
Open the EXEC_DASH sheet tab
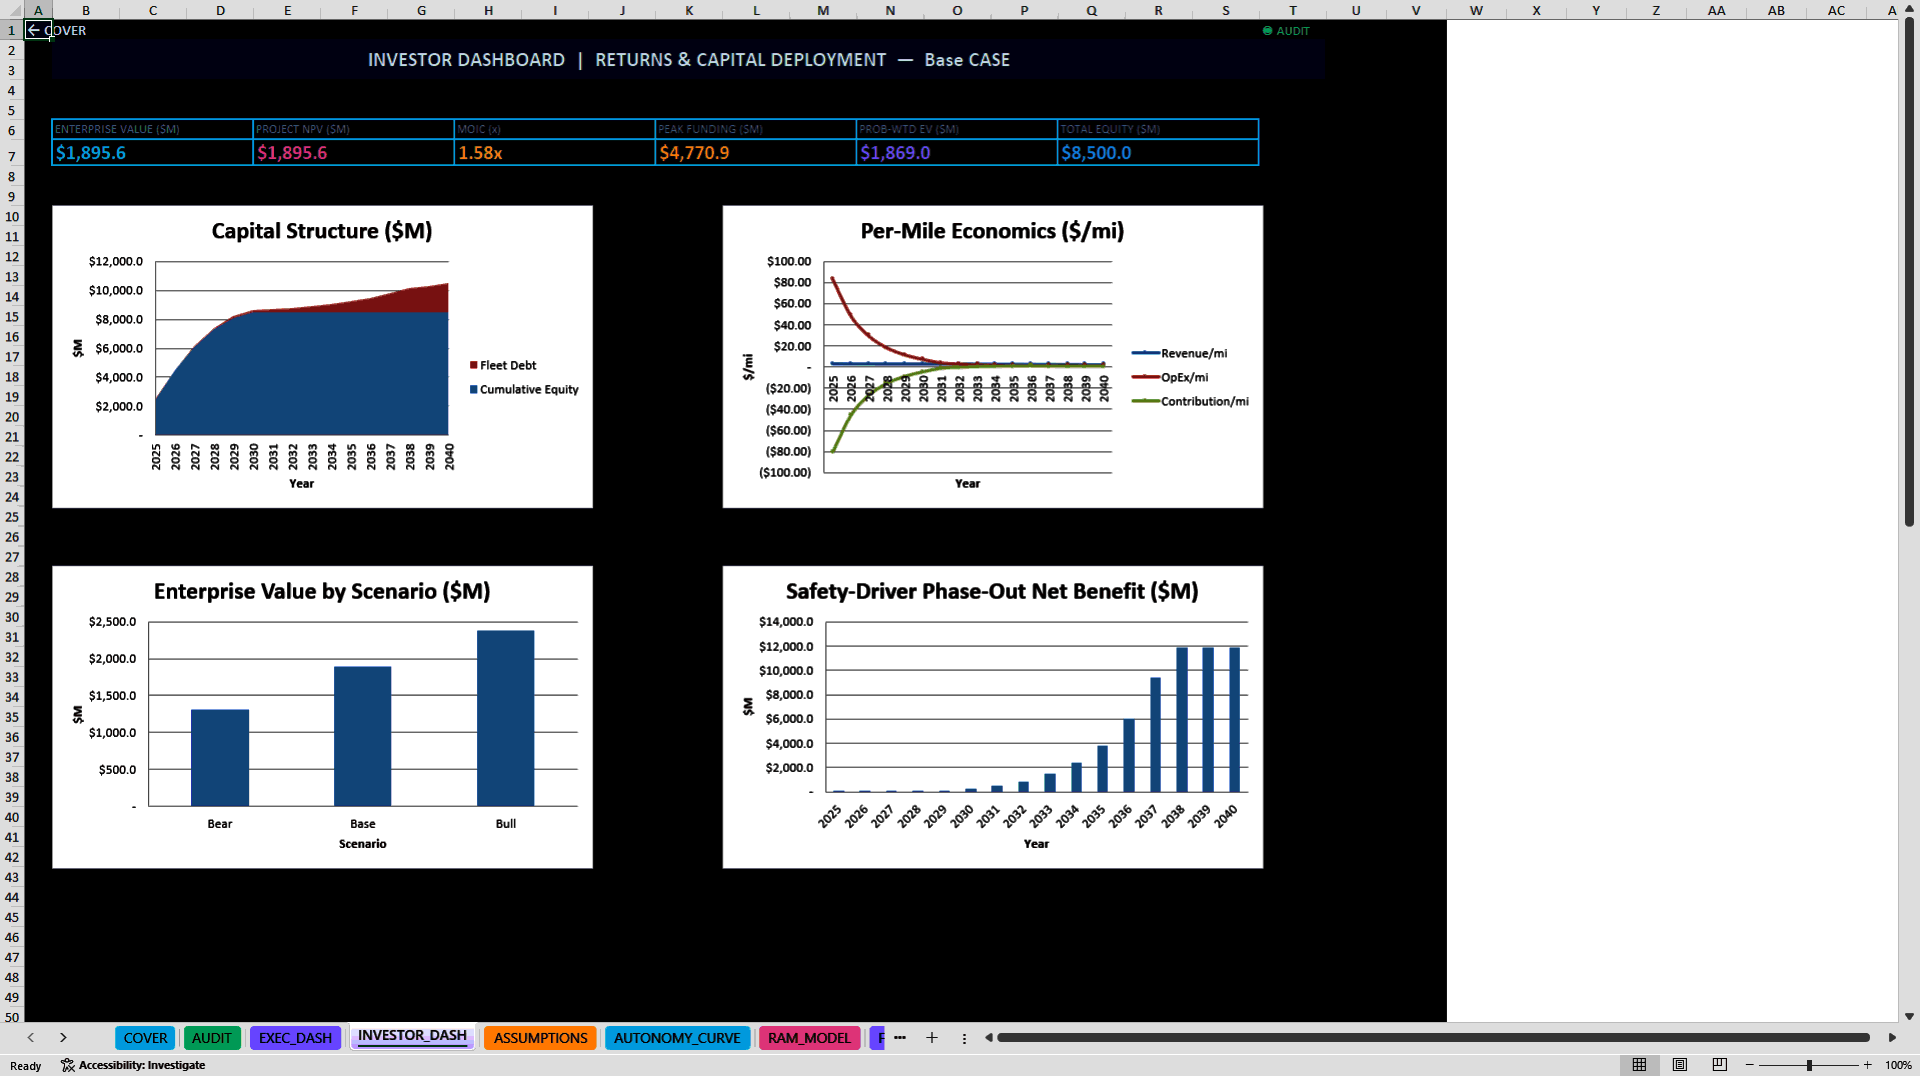(x=295, y=1038)
